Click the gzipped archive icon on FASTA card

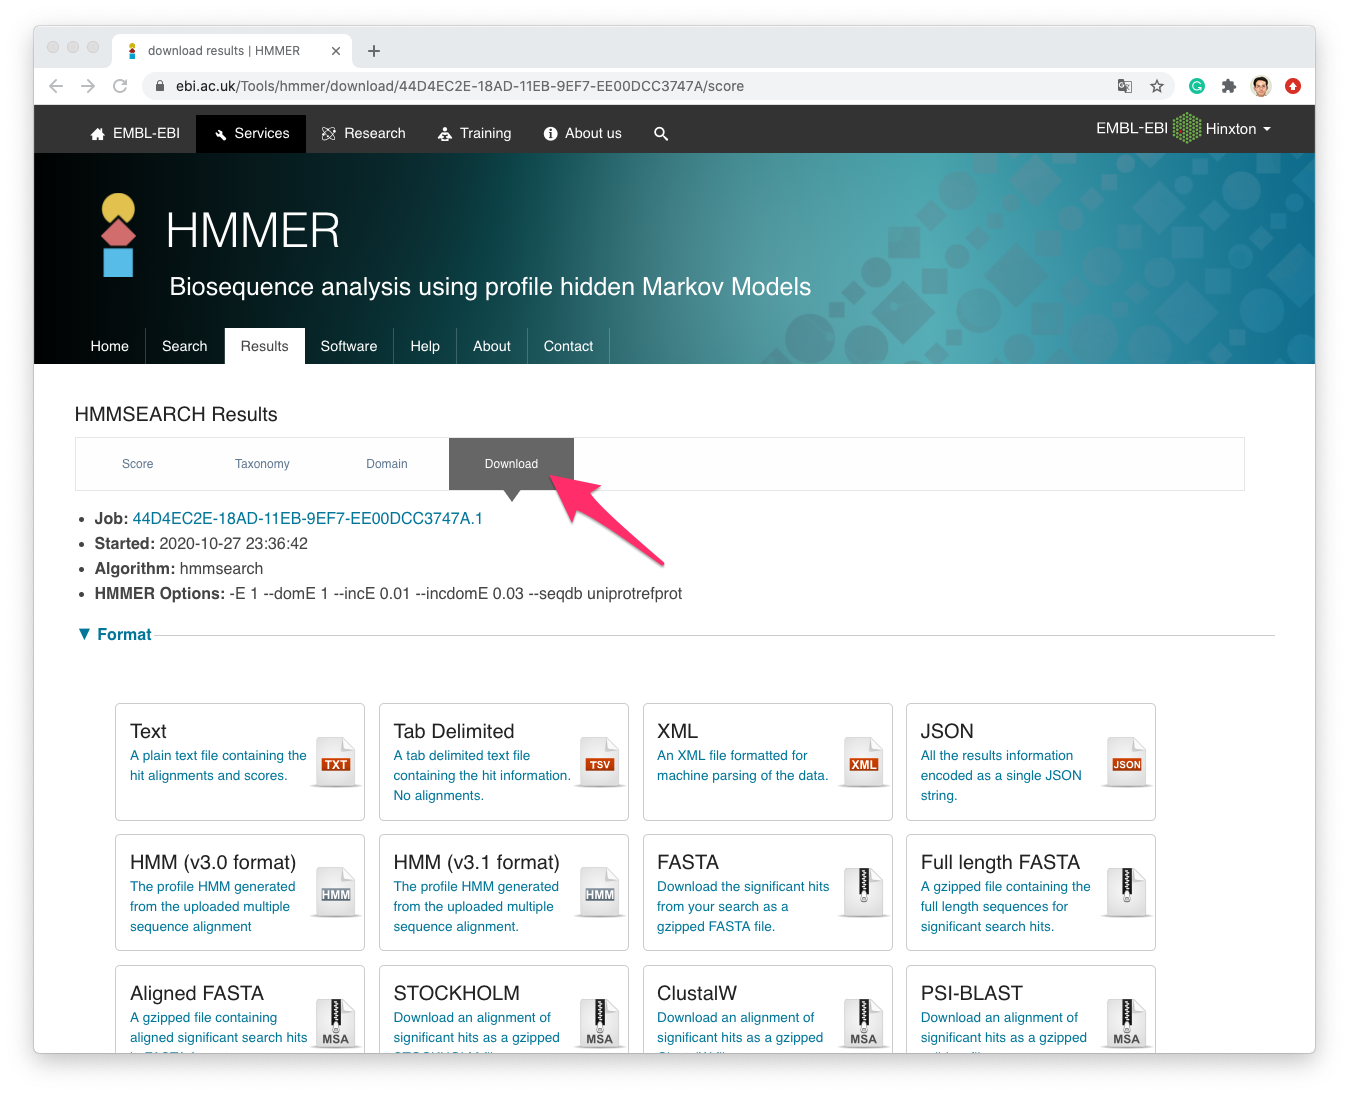tap(863, 892)
